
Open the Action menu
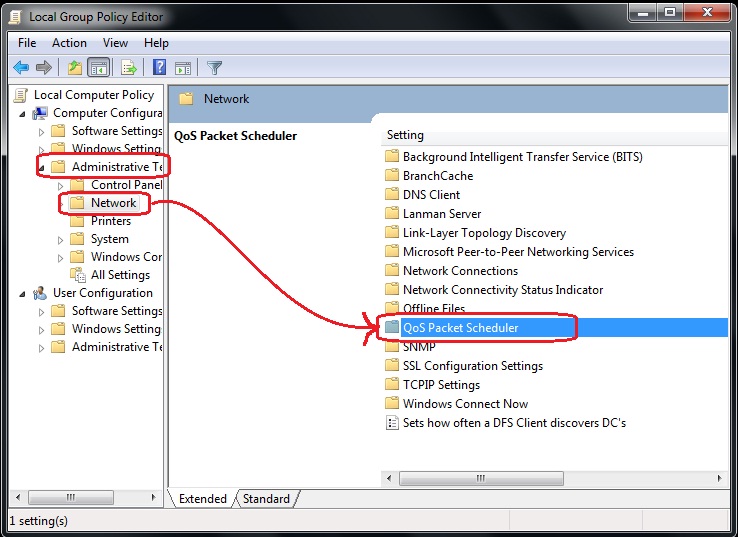click(69, 43)
